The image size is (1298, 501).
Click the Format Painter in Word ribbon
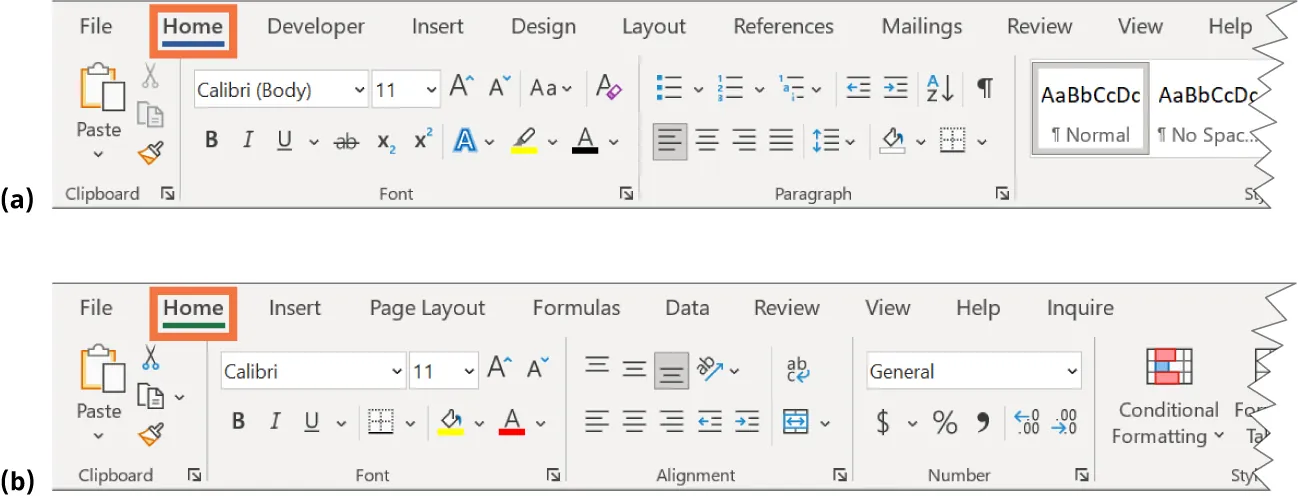[150, 152]
